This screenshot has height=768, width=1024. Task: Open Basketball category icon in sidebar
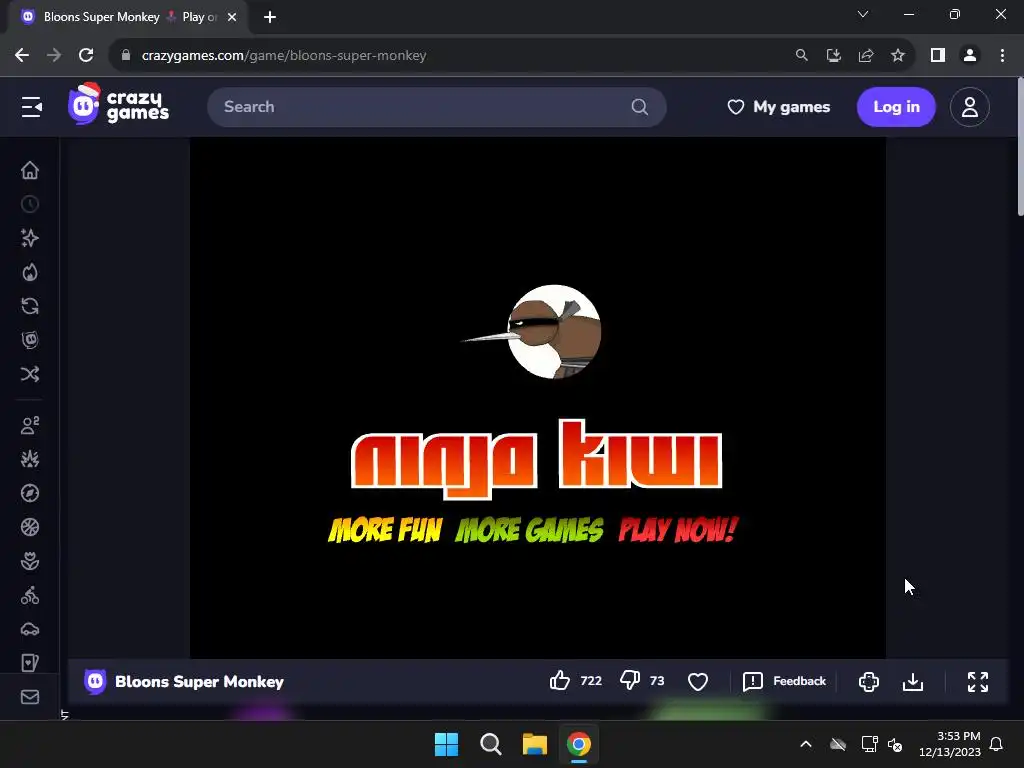click(30, 527)
